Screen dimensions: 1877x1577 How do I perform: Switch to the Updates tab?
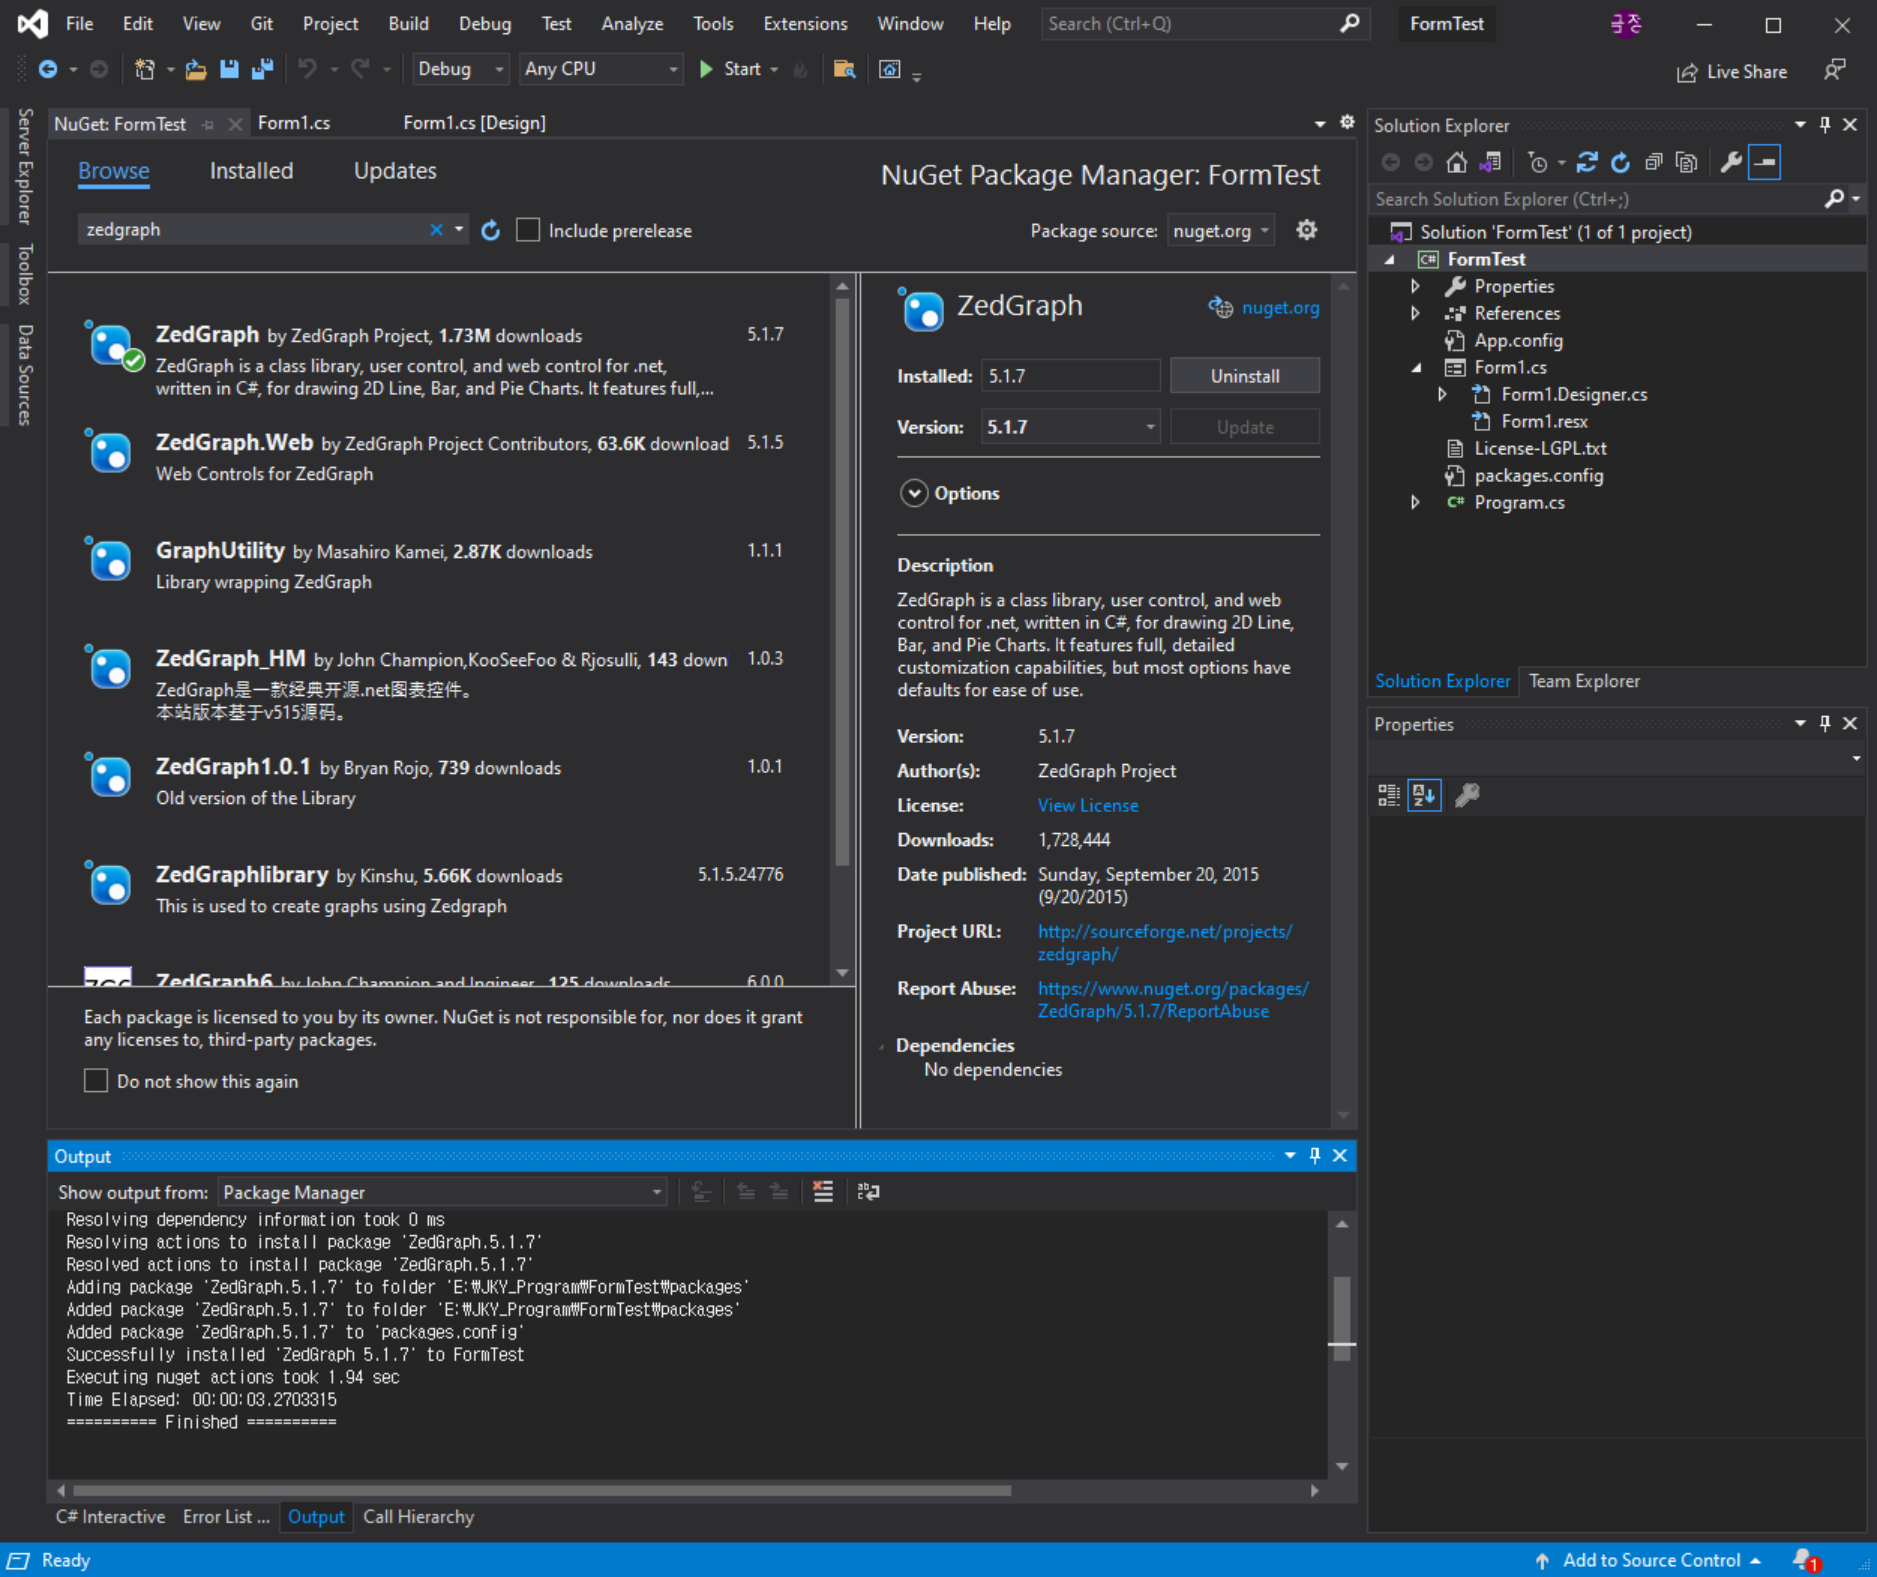[395, 171]
